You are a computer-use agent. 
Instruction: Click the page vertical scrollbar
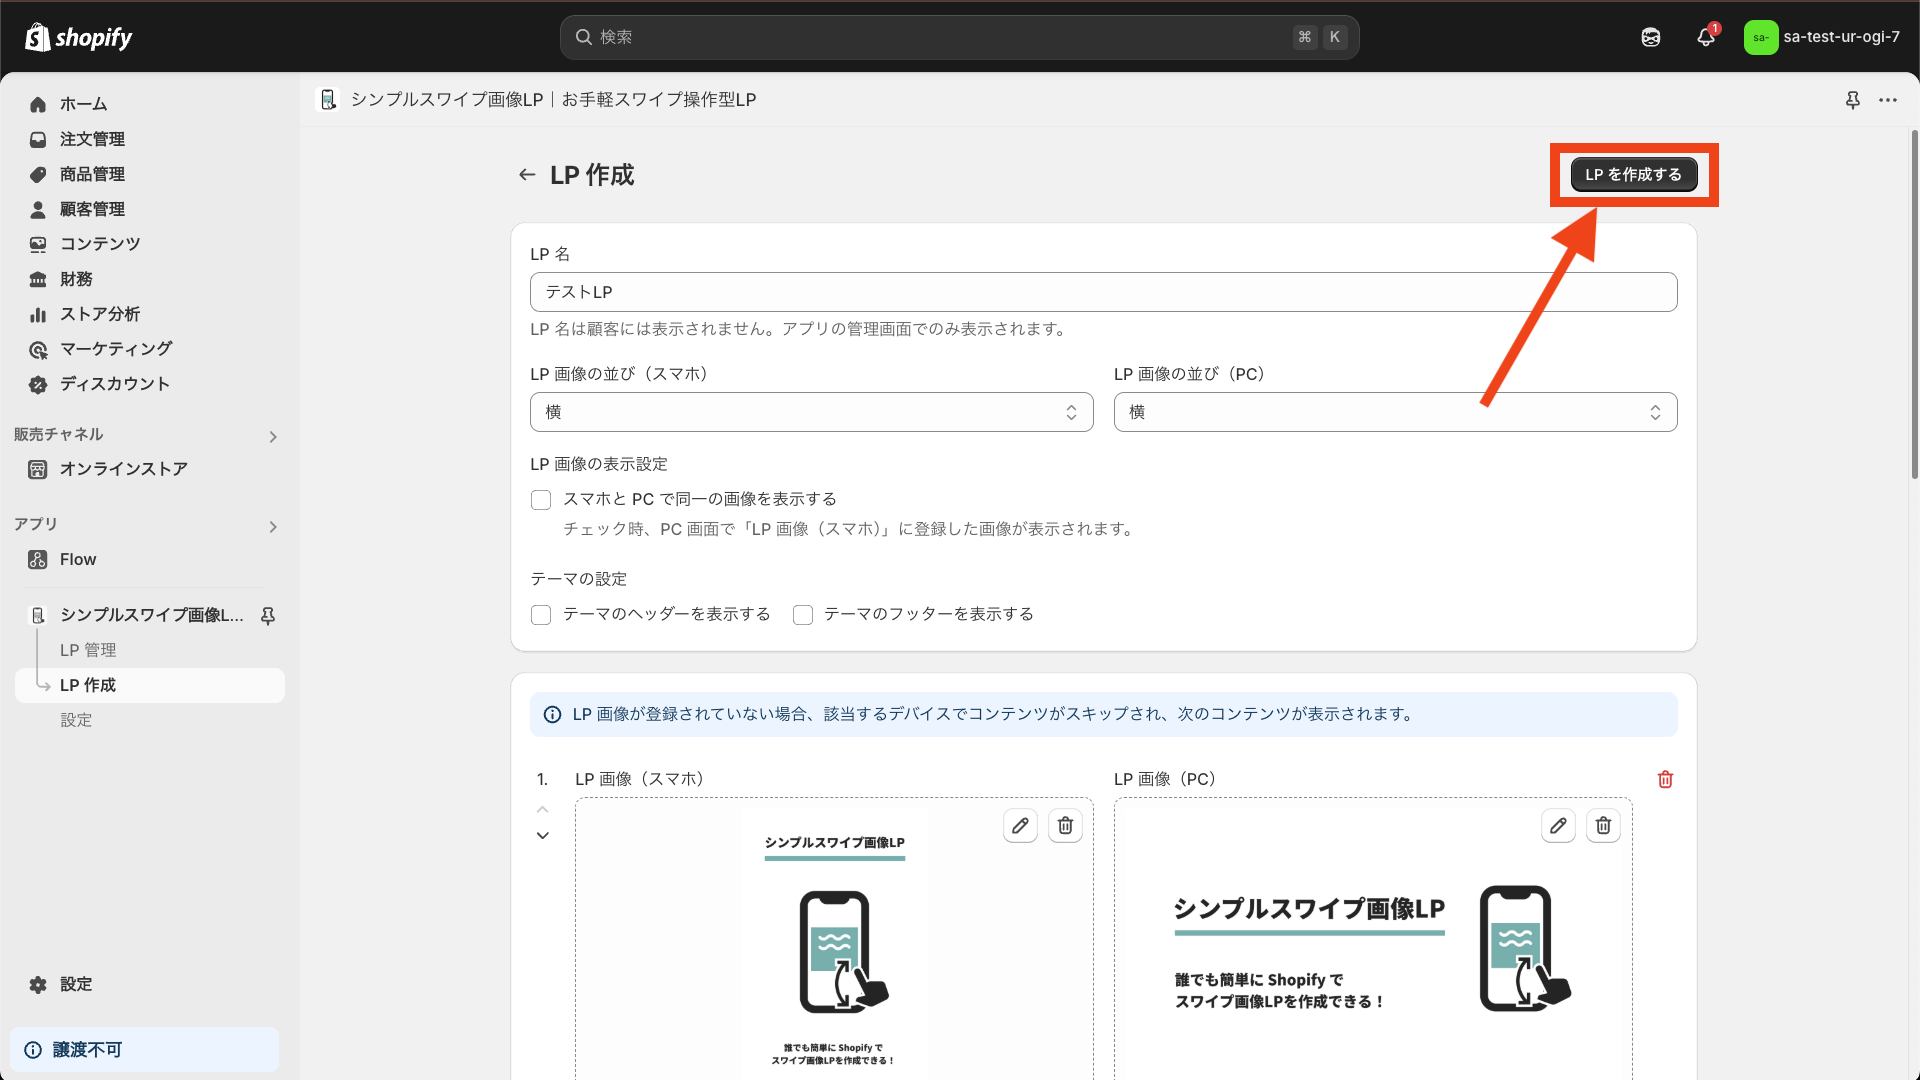(1914, 305)
